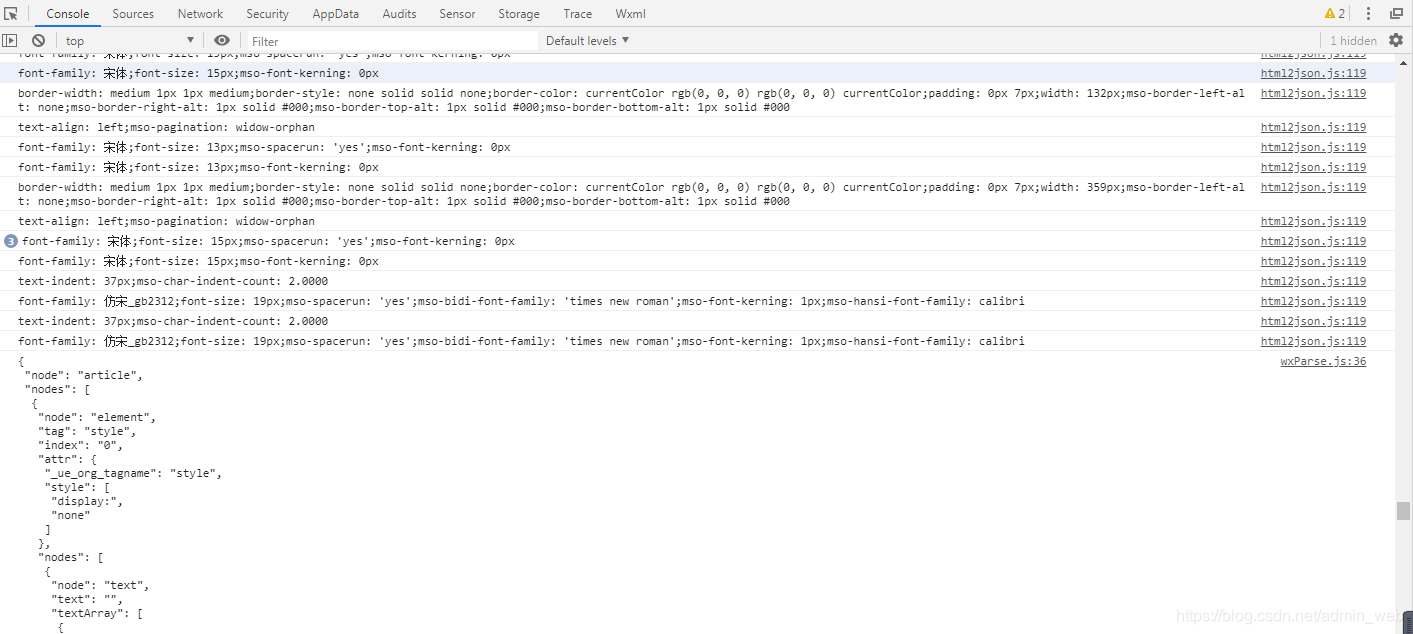Click the Filter input field

392,41
